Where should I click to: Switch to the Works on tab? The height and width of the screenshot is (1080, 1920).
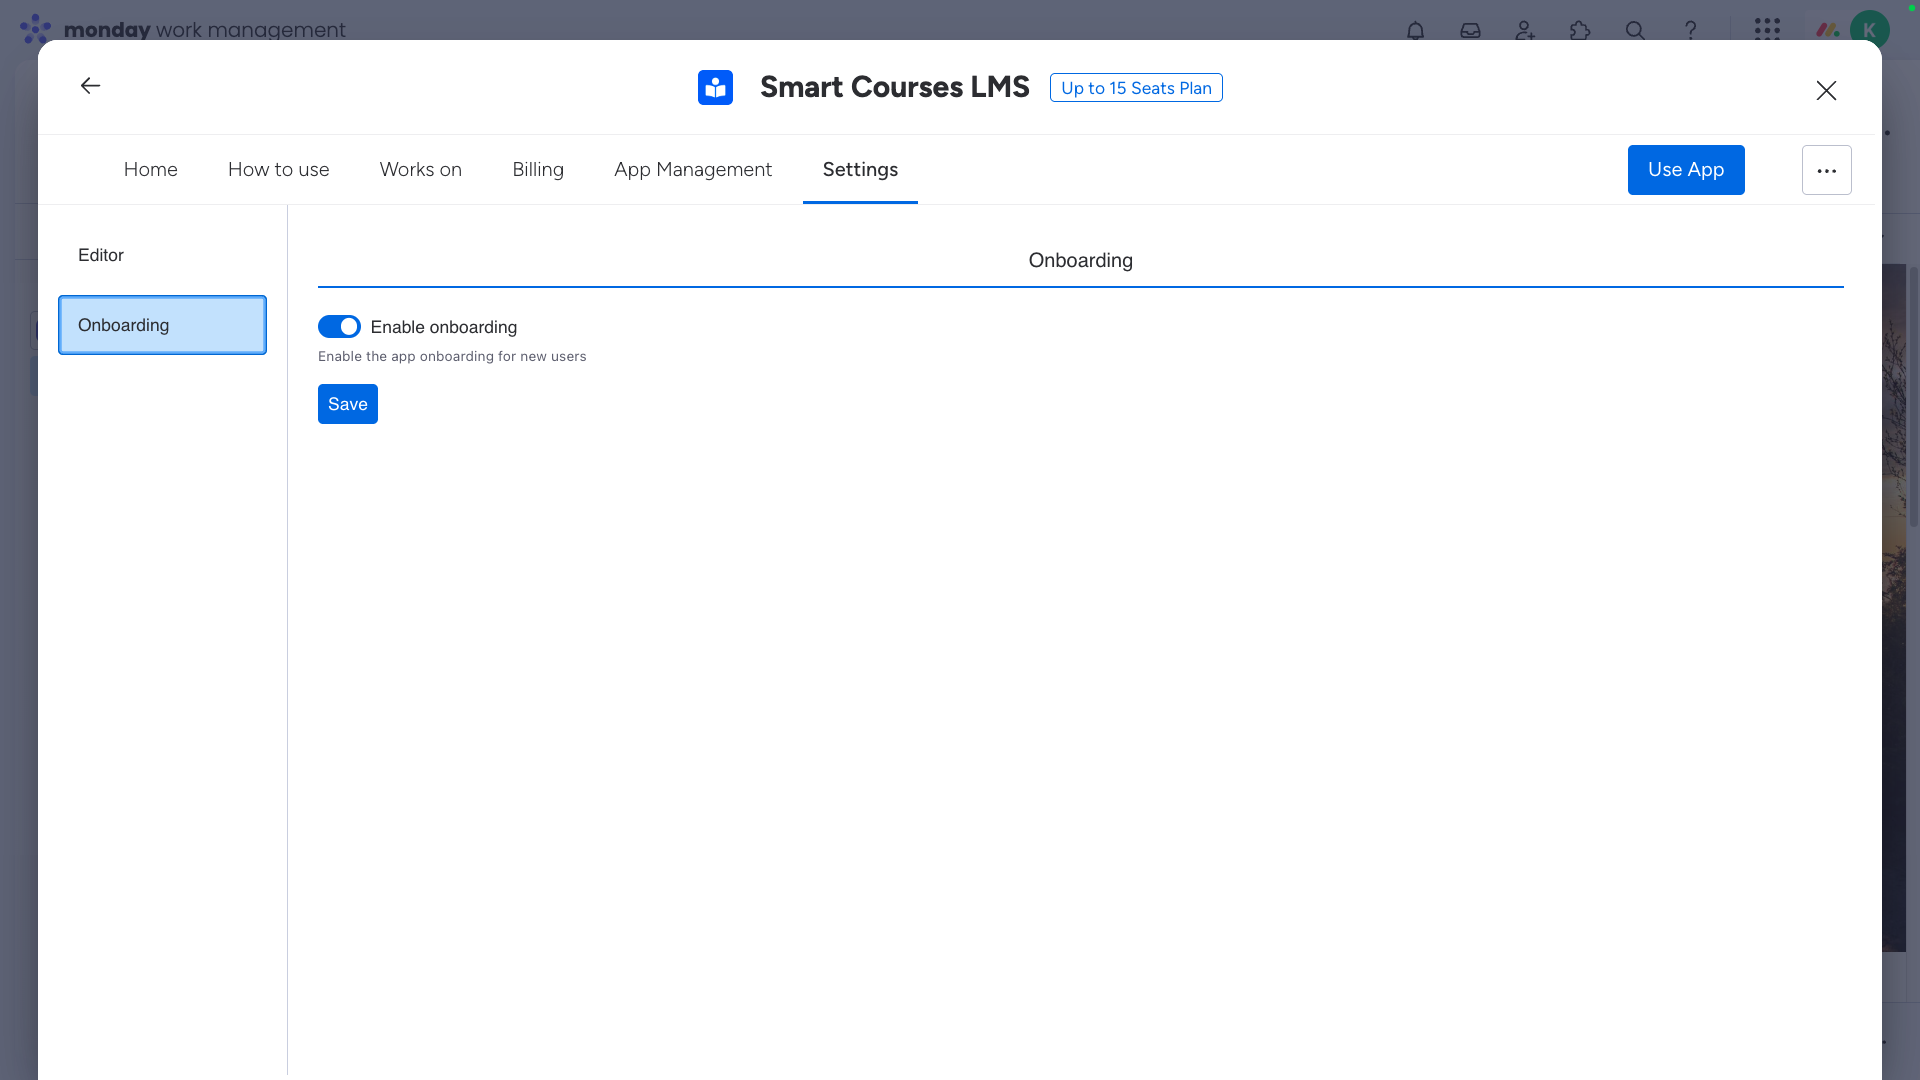point(421,170)
